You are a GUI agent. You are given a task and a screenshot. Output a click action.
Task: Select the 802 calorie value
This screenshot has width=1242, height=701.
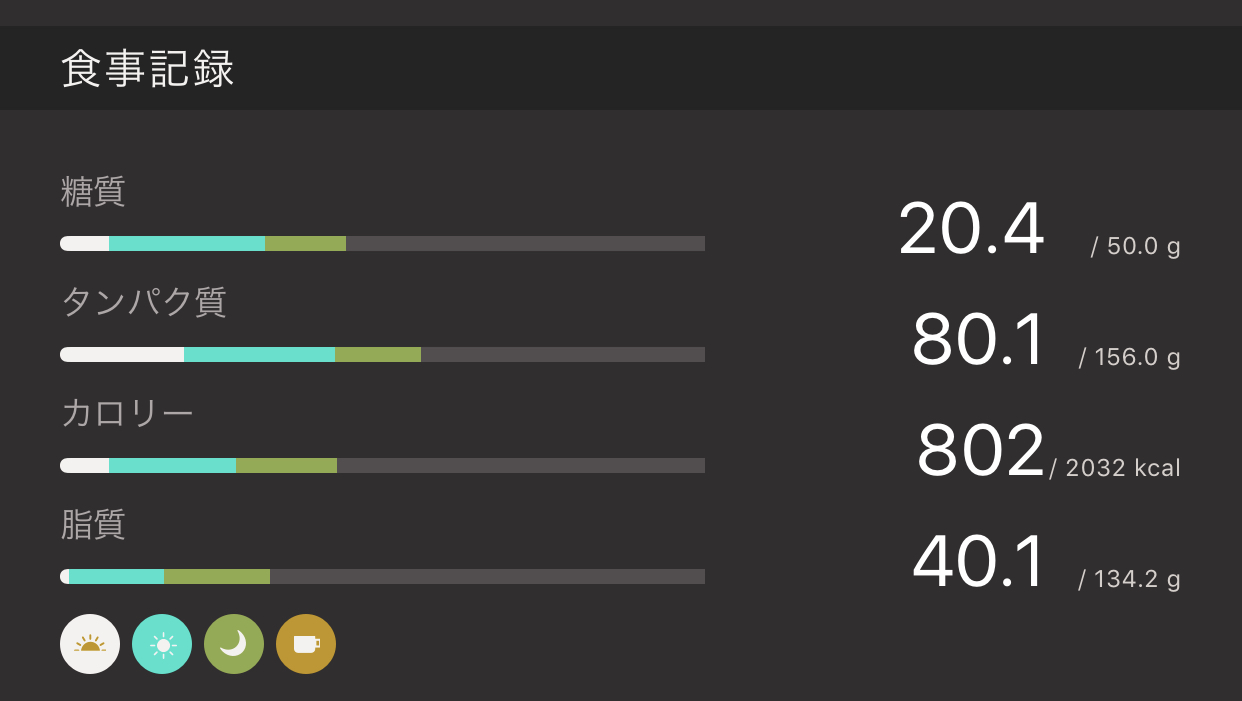tap(980, 452)
